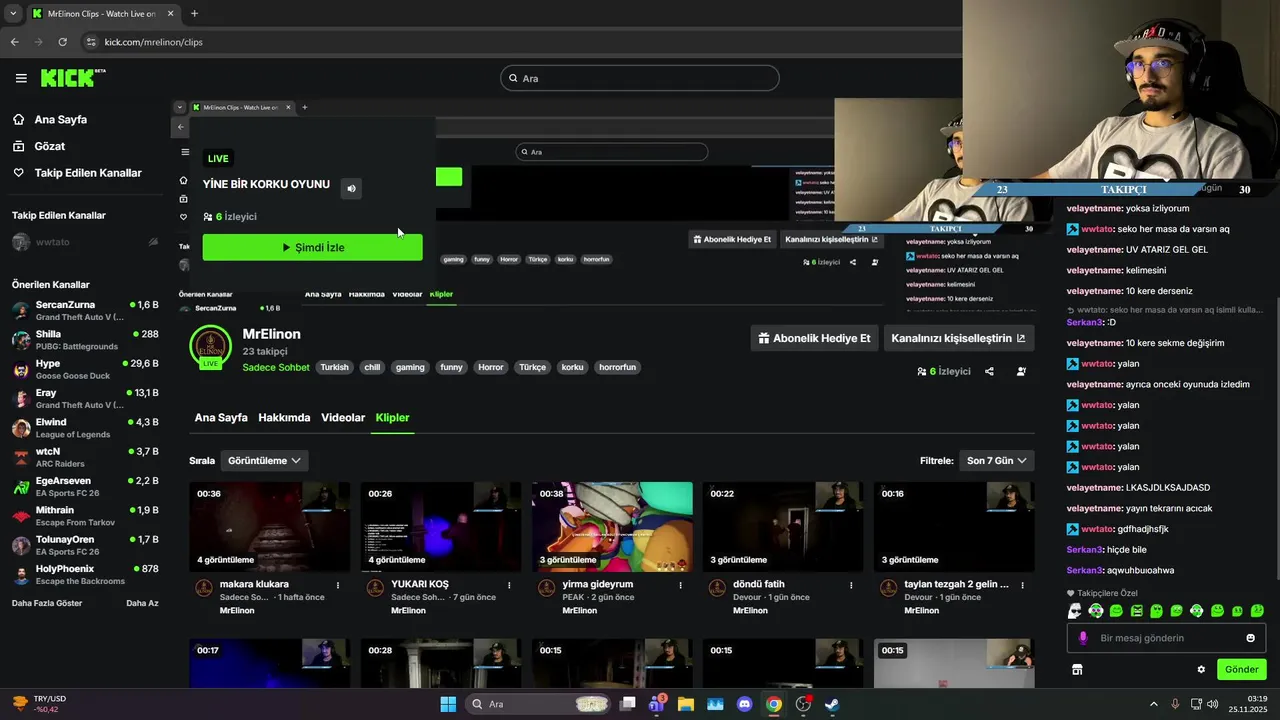Open the shop icon below the chat input
This screenshot has width=1280, height=720.
1077,669
